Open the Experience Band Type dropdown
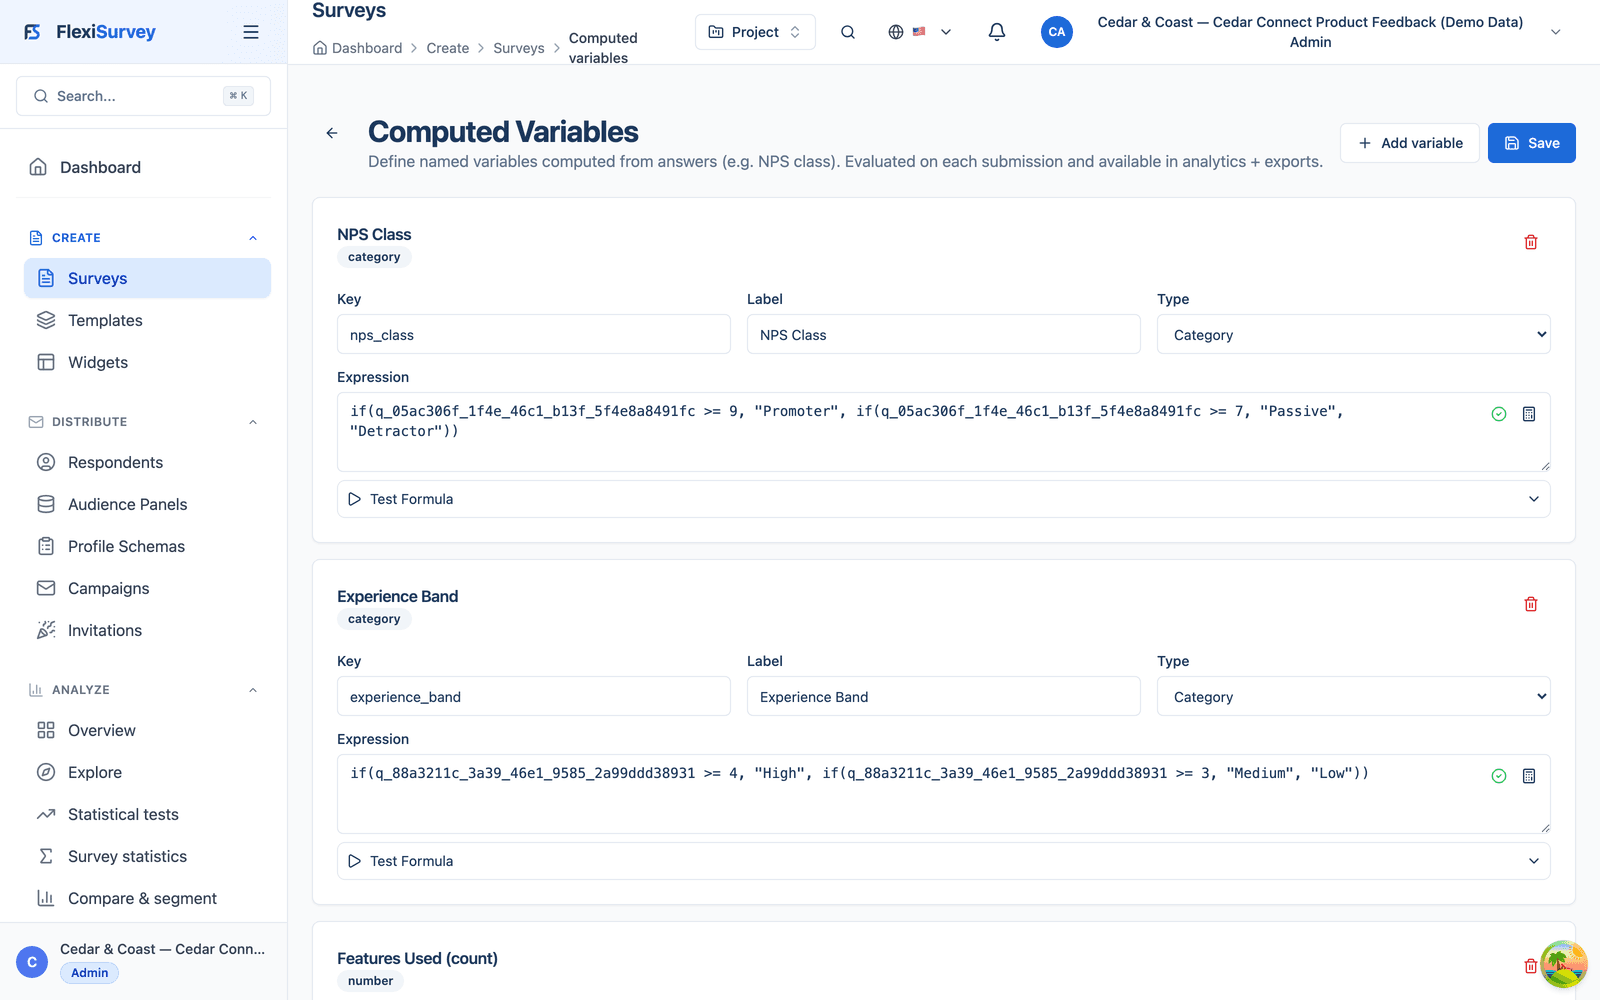The image size is (1600, 1000). [x=1354, y=696]
